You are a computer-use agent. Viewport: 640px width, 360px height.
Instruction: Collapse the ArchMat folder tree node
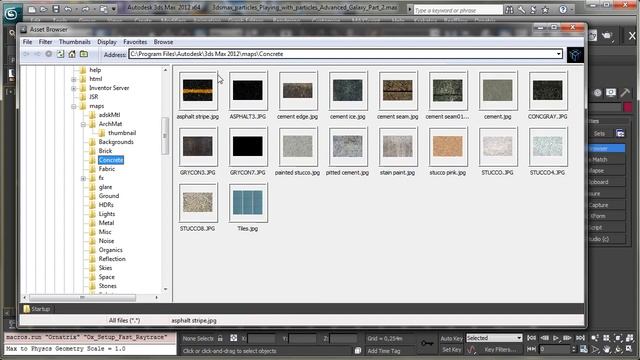83,124
